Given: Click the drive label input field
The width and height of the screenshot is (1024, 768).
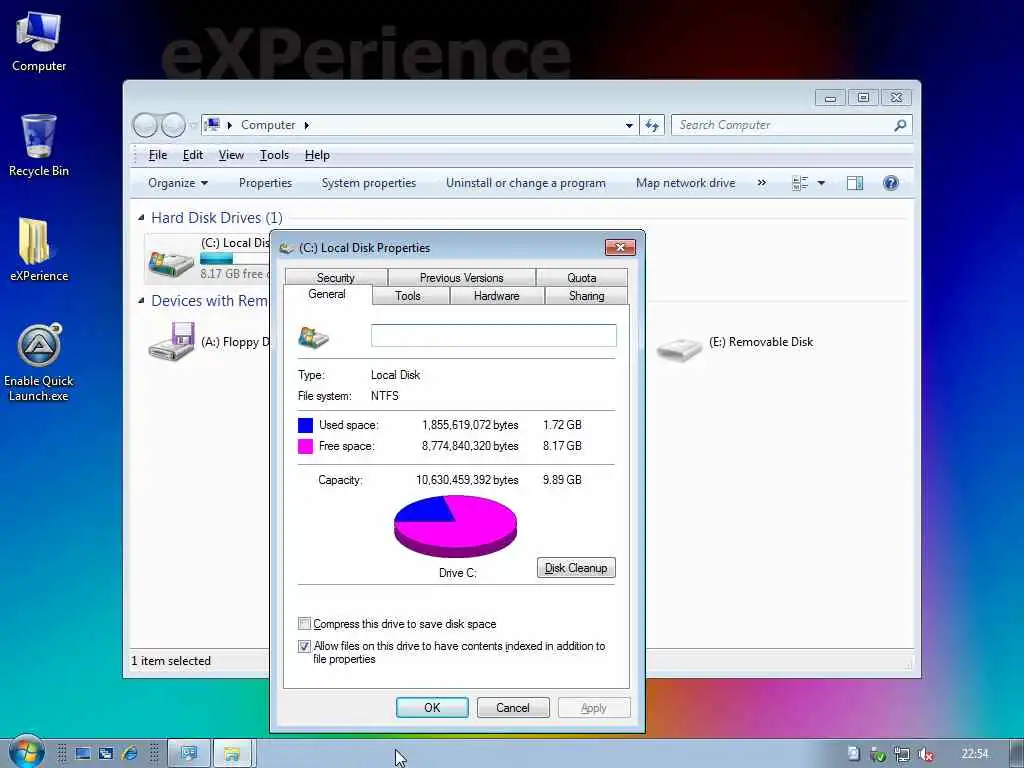Looking at the screenshot, I should coord(494,336).
